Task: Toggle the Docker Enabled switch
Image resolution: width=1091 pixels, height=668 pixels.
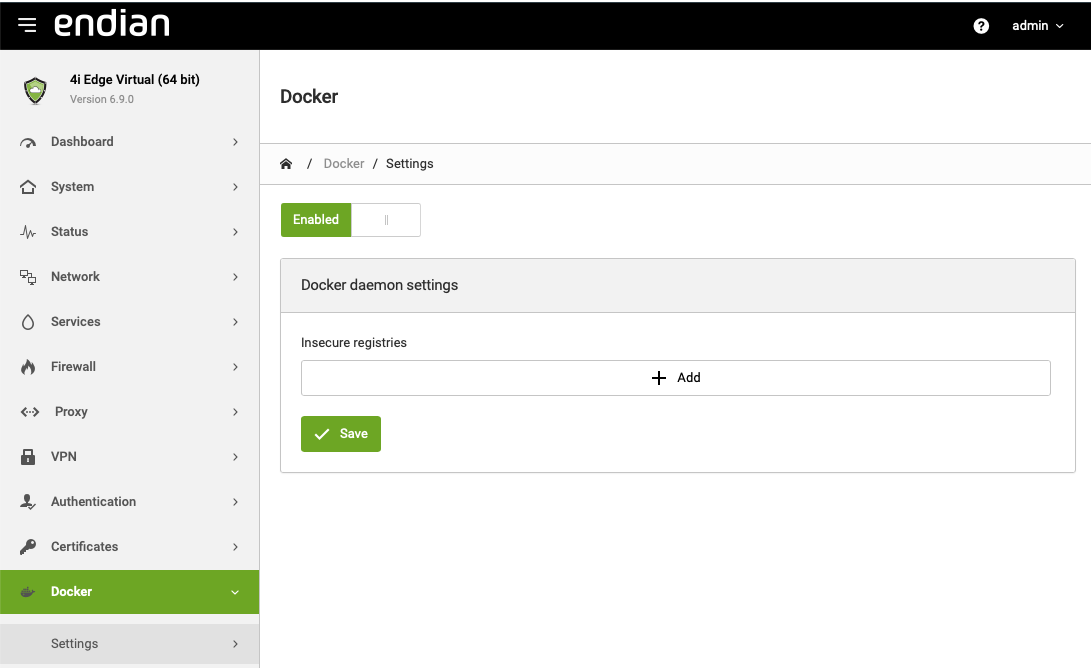Action: coord(350,220)
